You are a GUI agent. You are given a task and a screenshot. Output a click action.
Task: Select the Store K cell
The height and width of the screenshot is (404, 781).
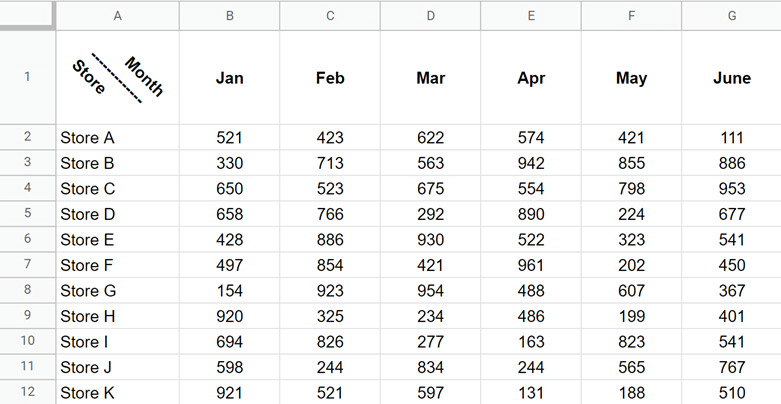tap(118, 392)
